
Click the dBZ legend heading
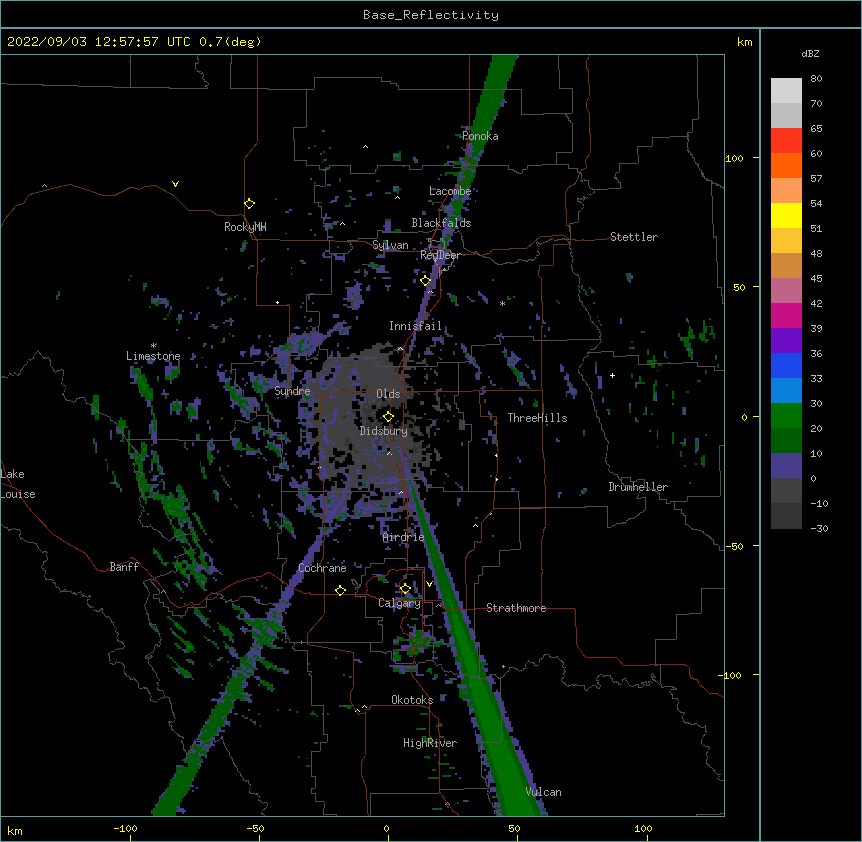(x=810, y=54)
